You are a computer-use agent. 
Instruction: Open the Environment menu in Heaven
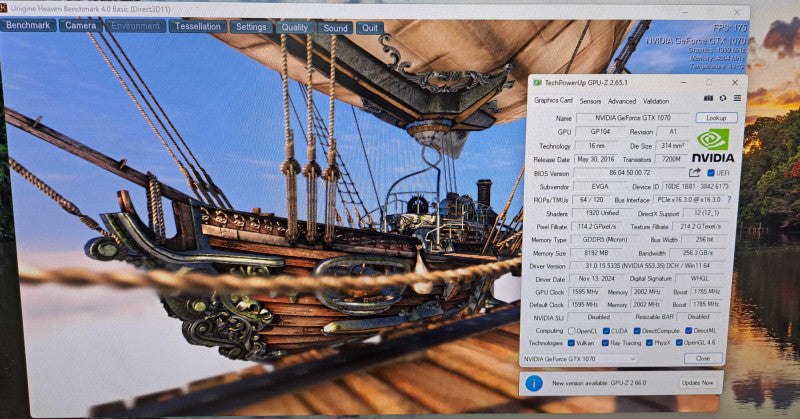(x=135, y=26)
